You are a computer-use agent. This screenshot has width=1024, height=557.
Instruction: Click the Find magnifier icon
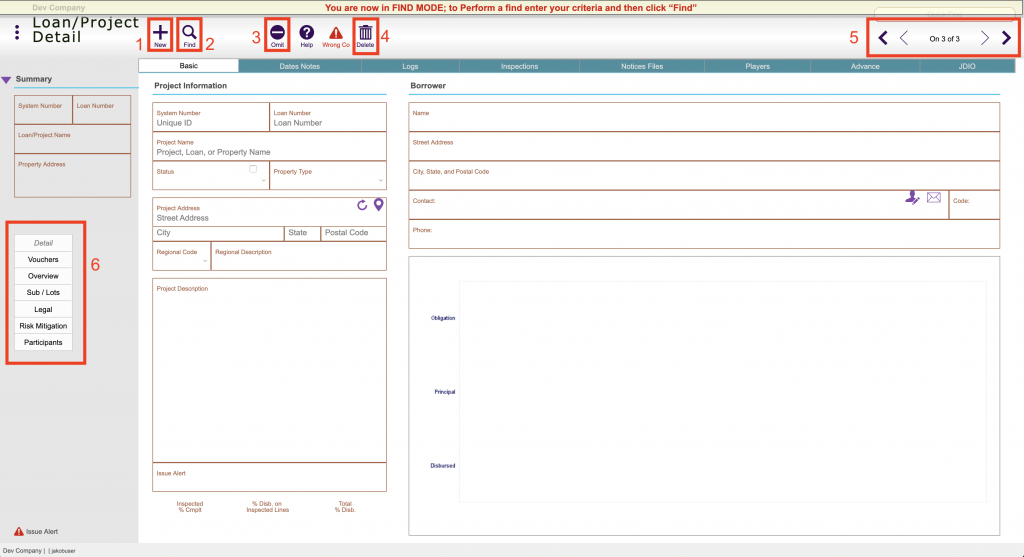point(189,35)
